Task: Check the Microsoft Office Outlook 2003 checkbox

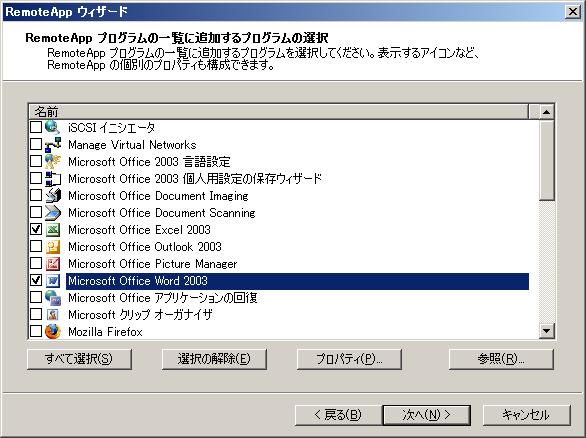Action: pyautogui.click(x=36, y=246)
